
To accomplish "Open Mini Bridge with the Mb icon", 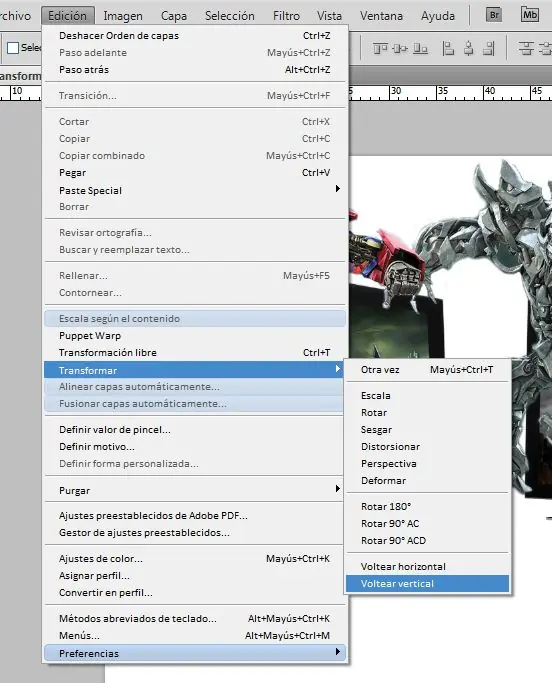I will 530,15.
